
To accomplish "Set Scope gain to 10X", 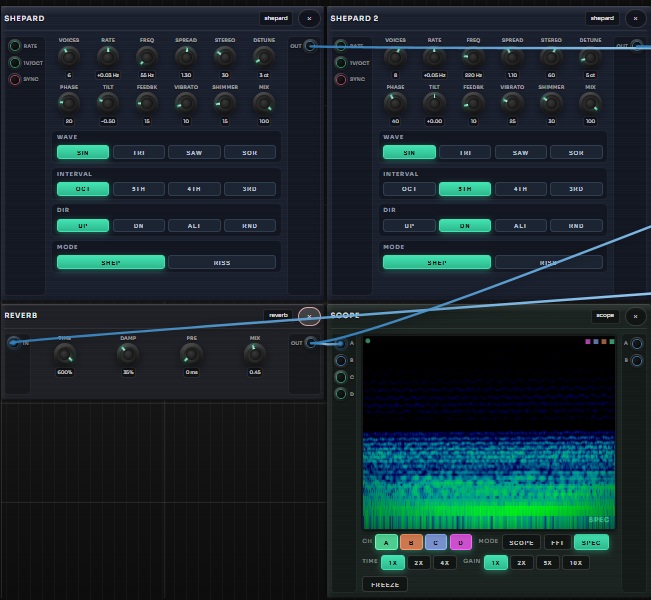I will point(573,563).
